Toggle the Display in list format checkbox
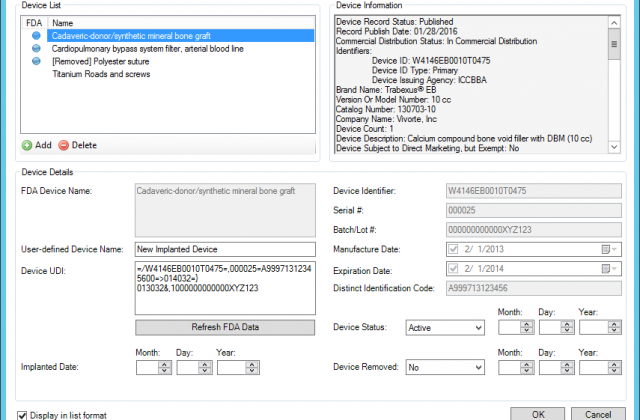640x420 pixels. pyautogui.click(x=23, y=414)
